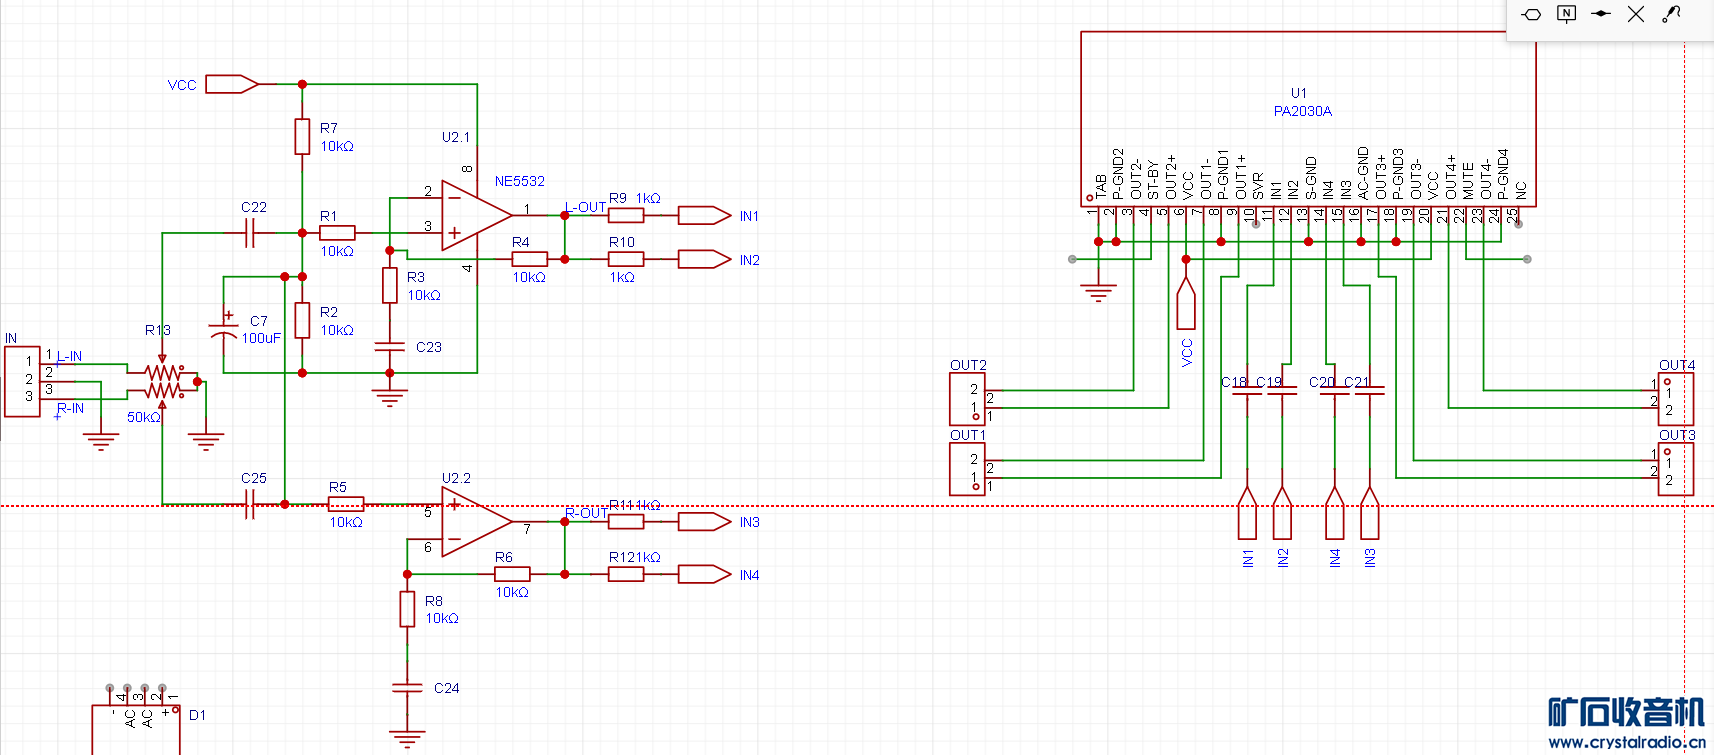Click the ground symbol below U1 pin 1
The image size is (1714, 755).
tap(1098, 293)
